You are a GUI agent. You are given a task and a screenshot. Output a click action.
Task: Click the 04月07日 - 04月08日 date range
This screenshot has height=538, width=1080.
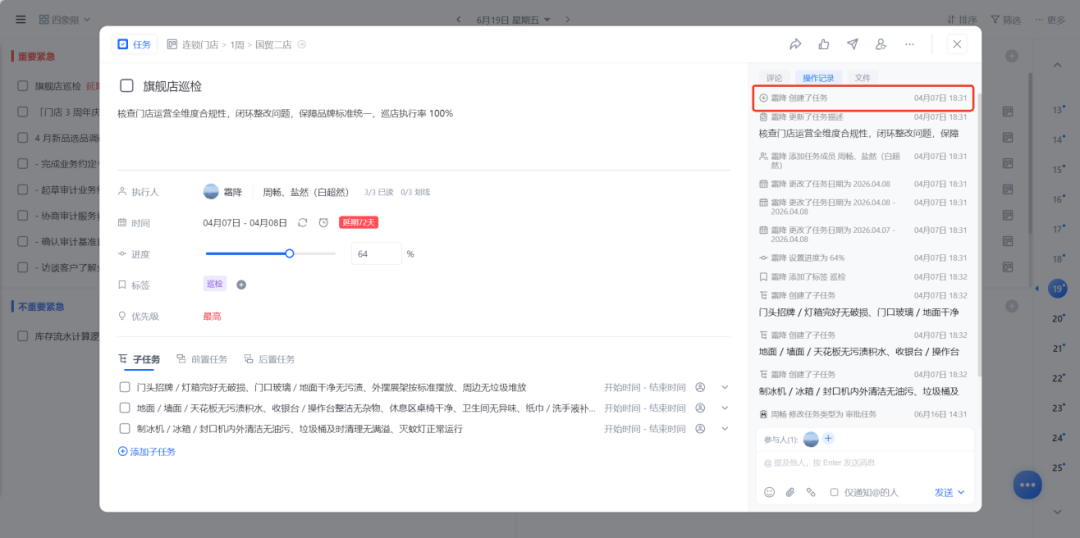click(245, 223)
